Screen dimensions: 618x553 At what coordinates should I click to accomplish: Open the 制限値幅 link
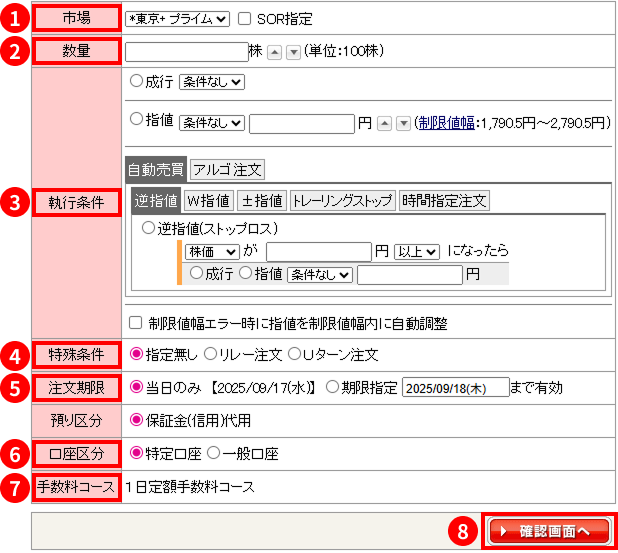click(x=446, y=123)
